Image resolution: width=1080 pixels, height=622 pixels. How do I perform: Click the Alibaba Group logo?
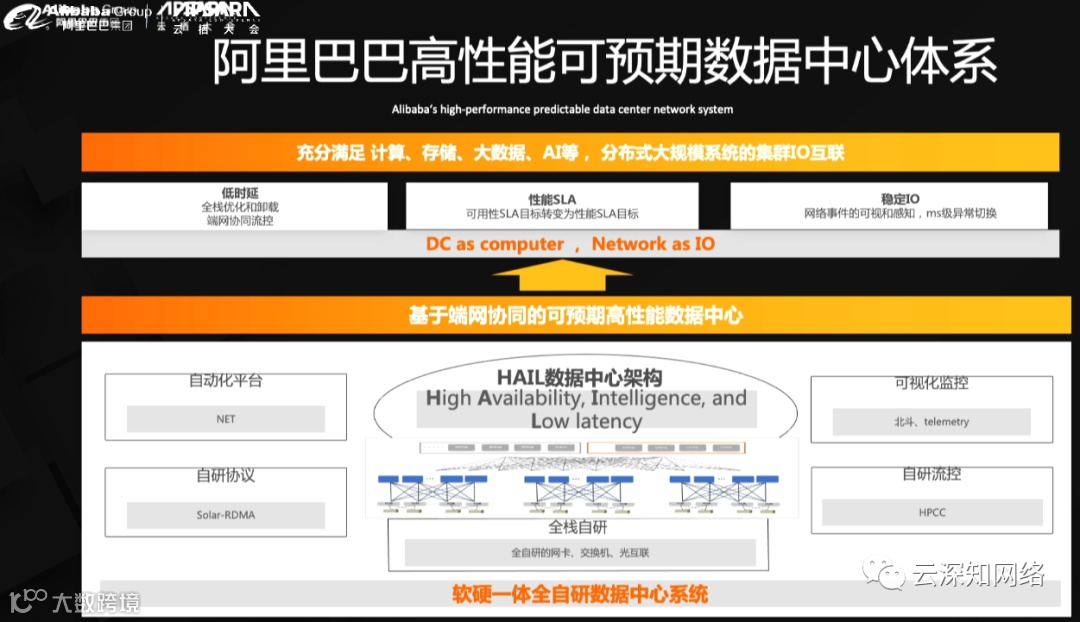[77, 17]
